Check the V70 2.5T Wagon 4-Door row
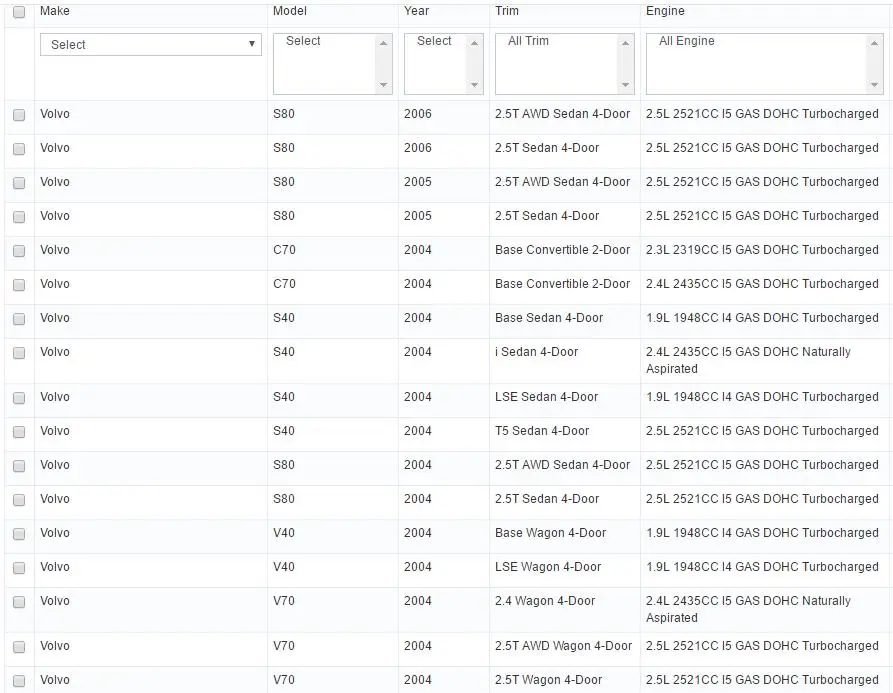Screen dimensions: 893x693 19,681
